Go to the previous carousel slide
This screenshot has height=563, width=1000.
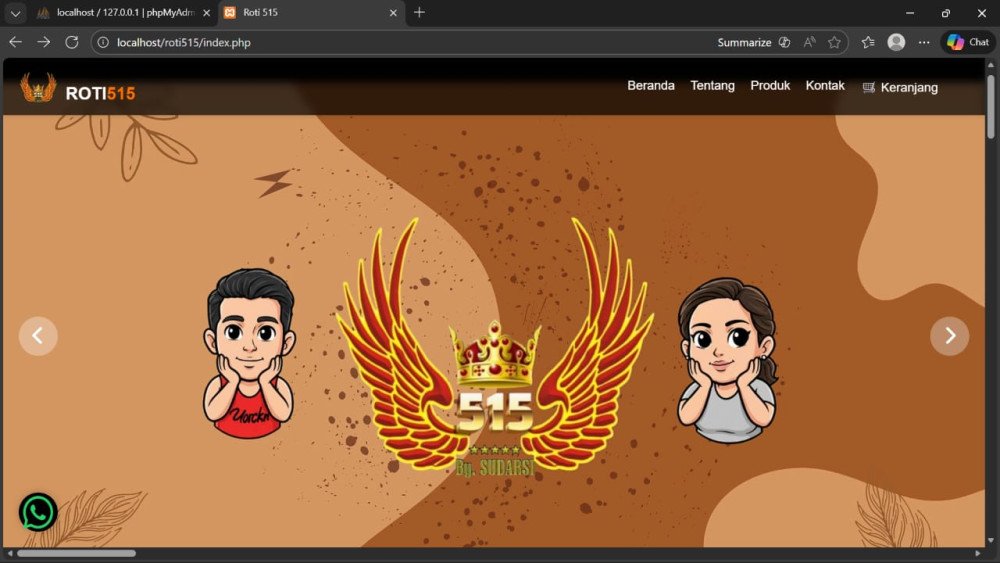[38, 336]
